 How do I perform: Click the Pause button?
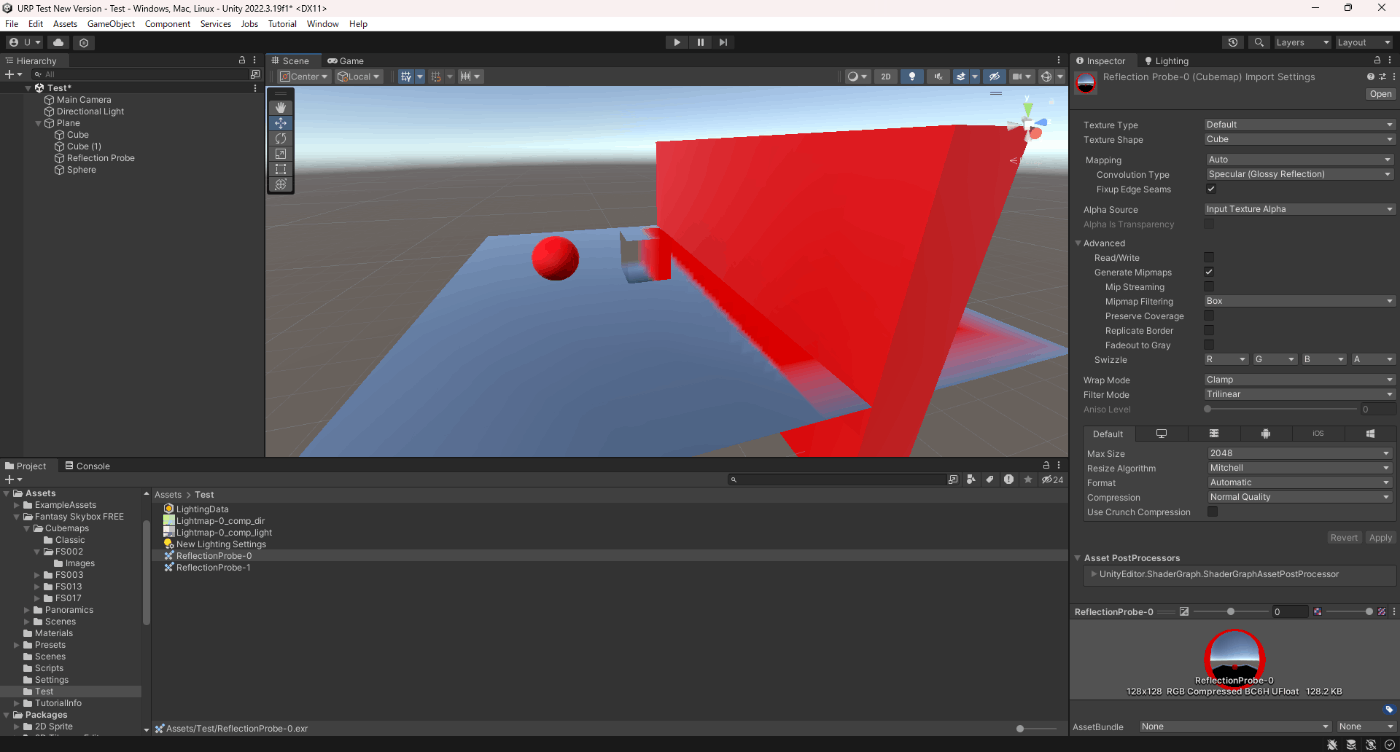coord(700,42)
